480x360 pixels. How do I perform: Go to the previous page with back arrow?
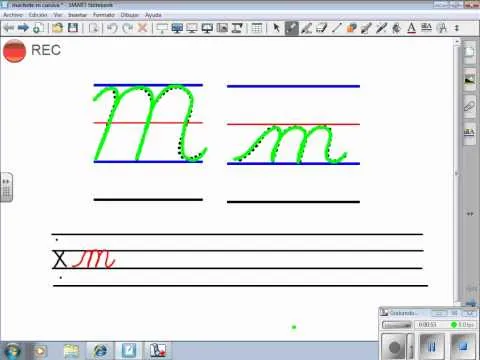pos(8,28)
